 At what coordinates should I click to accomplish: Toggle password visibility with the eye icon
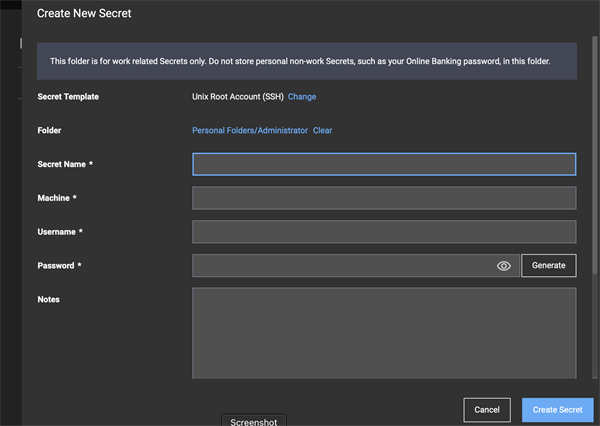pos(504,266)
